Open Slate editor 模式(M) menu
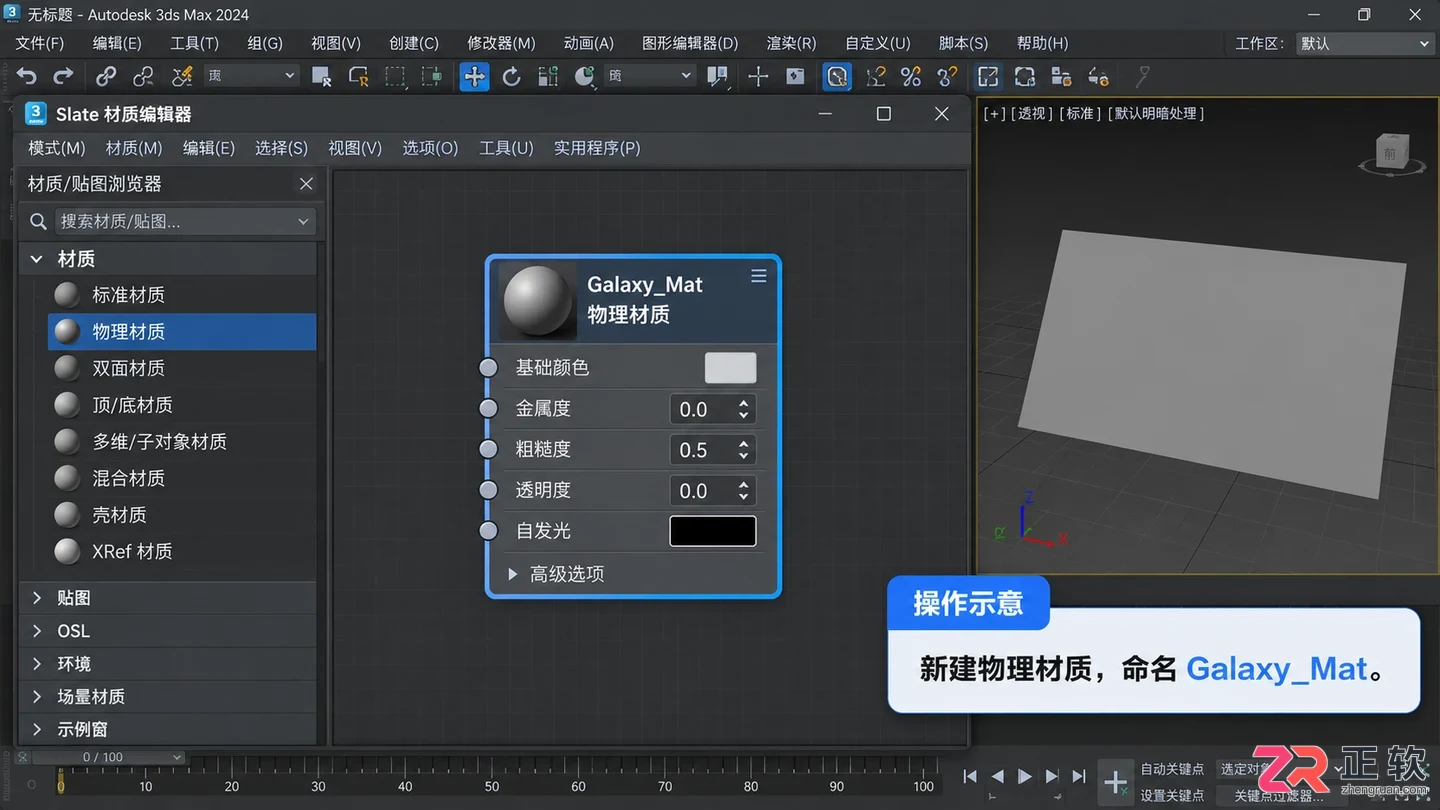 (57, 148)
